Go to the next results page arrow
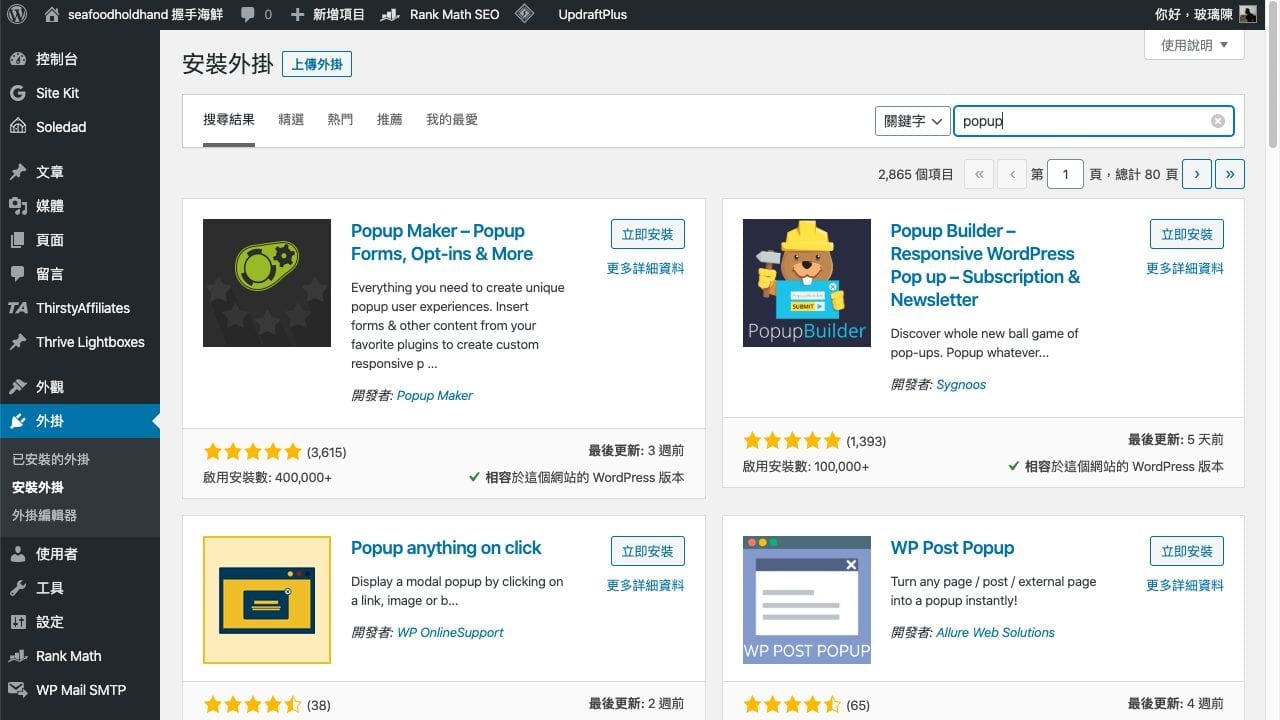The image size is (1280, 720). click(1196, 174)
